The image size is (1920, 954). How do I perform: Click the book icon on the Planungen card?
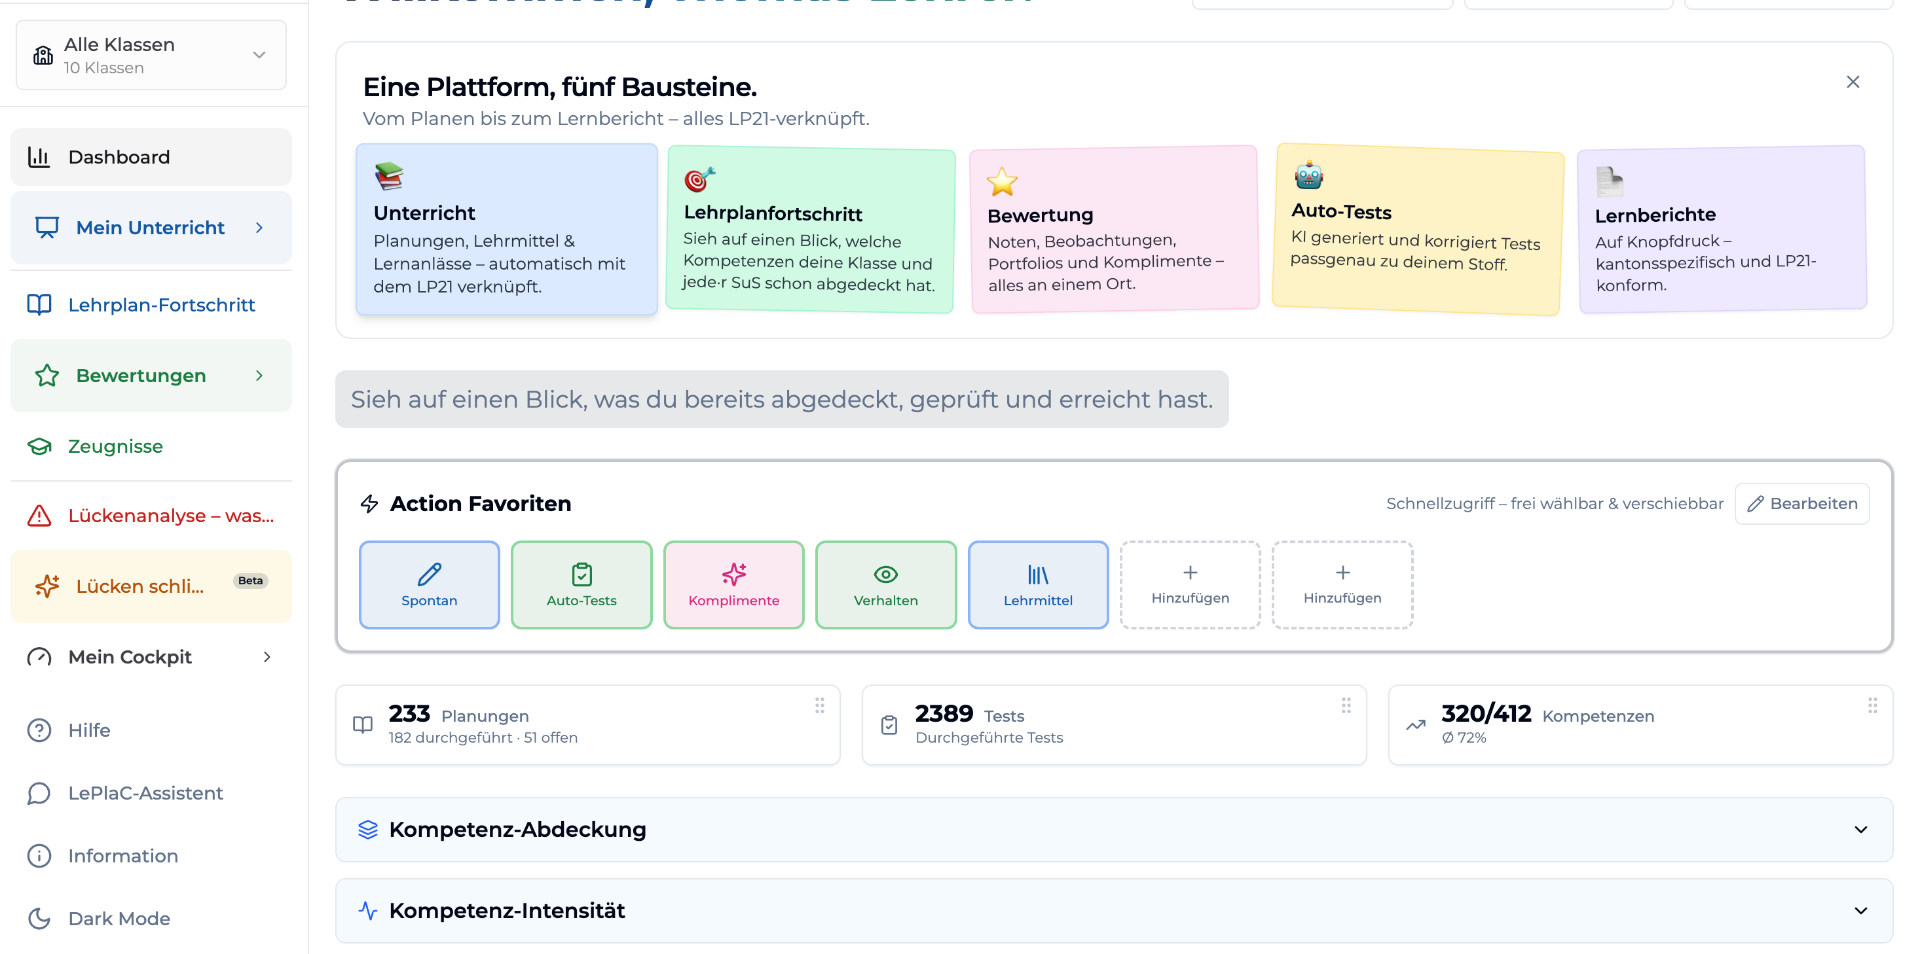coord(363,725)
